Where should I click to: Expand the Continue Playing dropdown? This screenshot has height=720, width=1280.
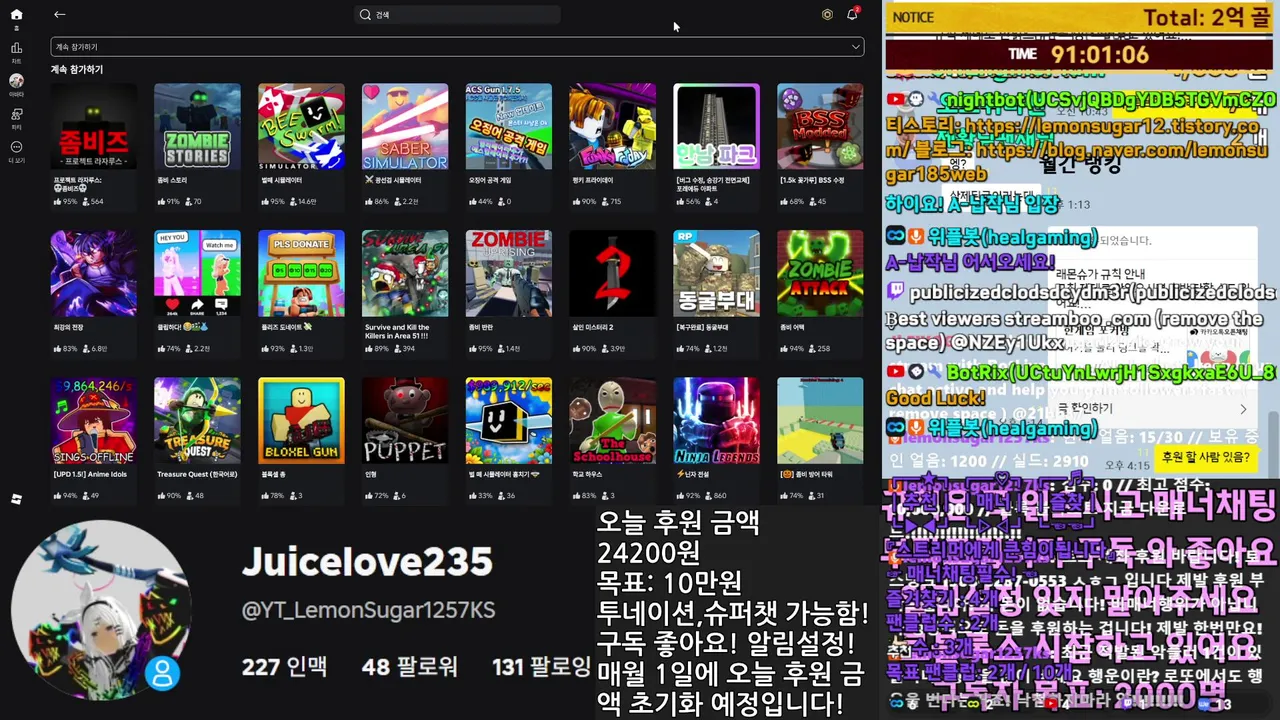click(457, 47)
